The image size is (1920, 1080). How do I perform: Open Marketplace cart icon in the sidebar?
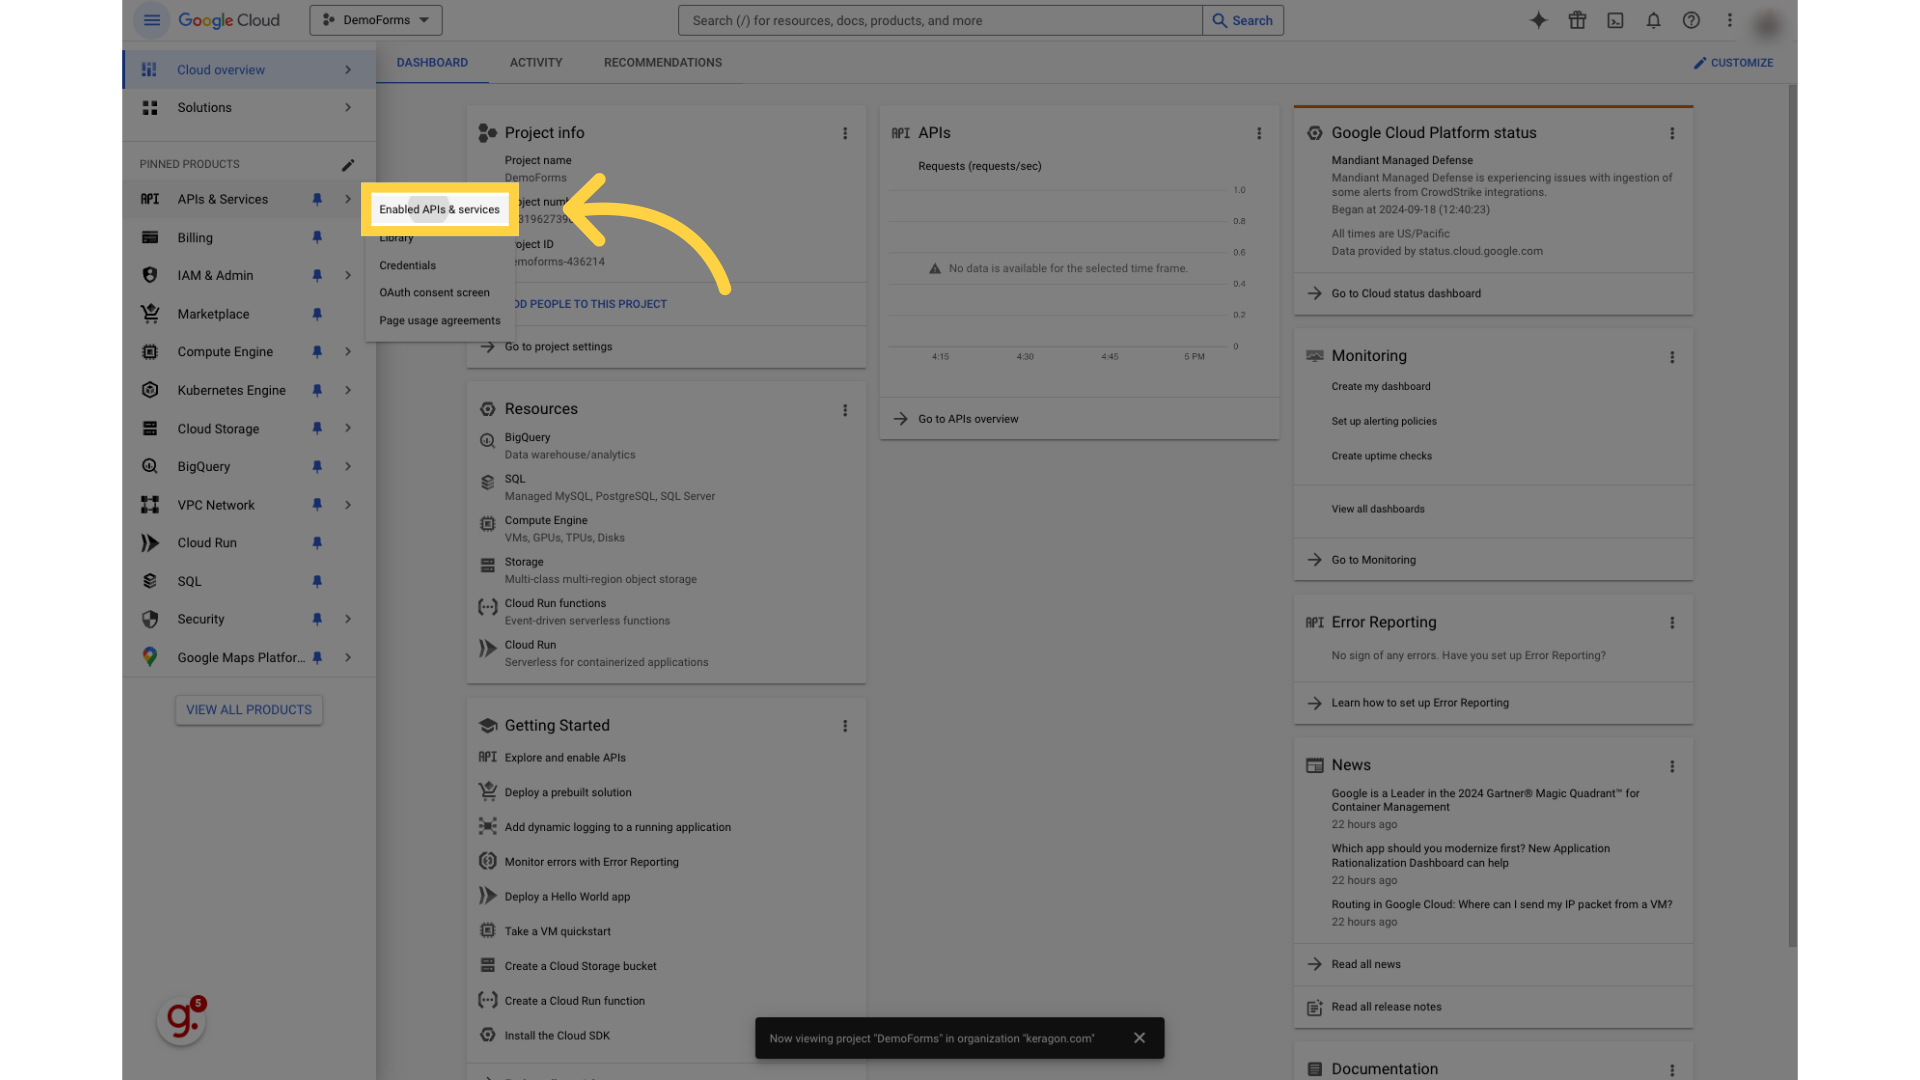coord(150,314)
